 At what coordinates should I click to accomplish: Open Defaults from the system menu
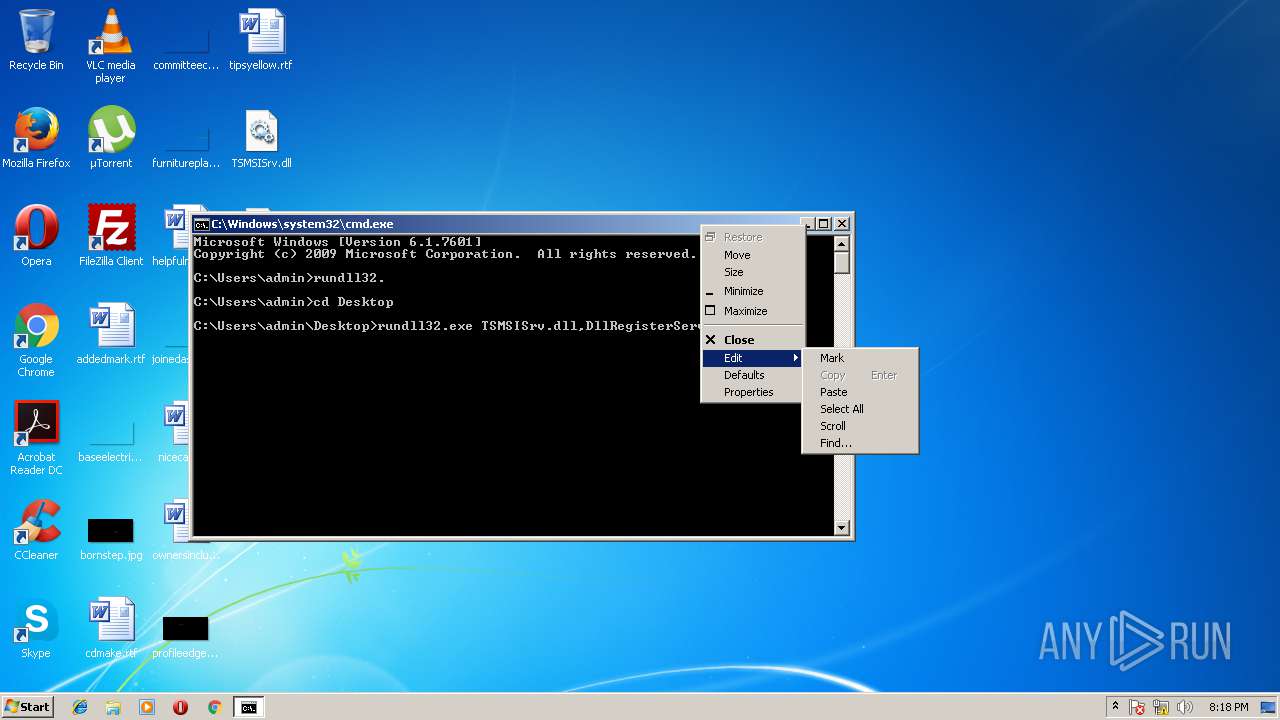tap(753, 375)
